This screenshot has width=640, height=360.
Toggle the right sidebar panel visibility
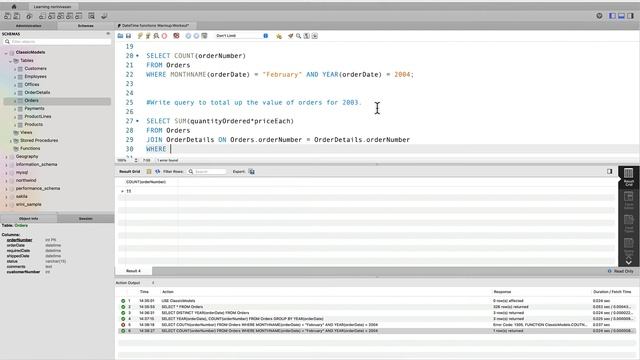630,16
